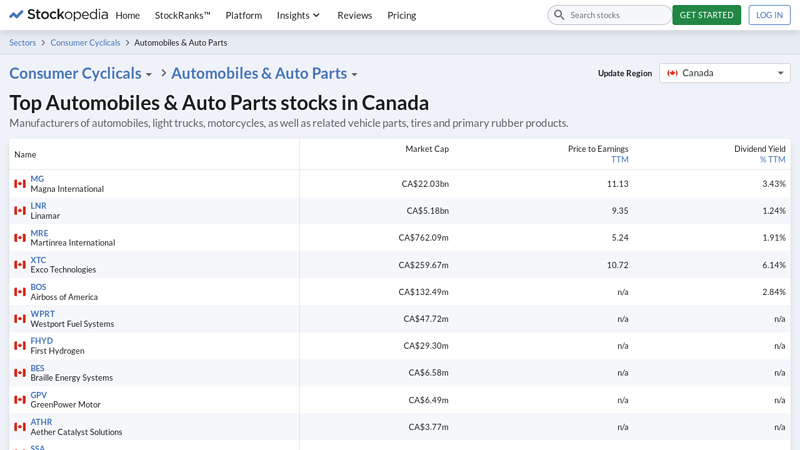Click the flag icon in Martinrea International row
This screenshot has width=800, height=450.
pyautogui.click(x=20, y=238)
